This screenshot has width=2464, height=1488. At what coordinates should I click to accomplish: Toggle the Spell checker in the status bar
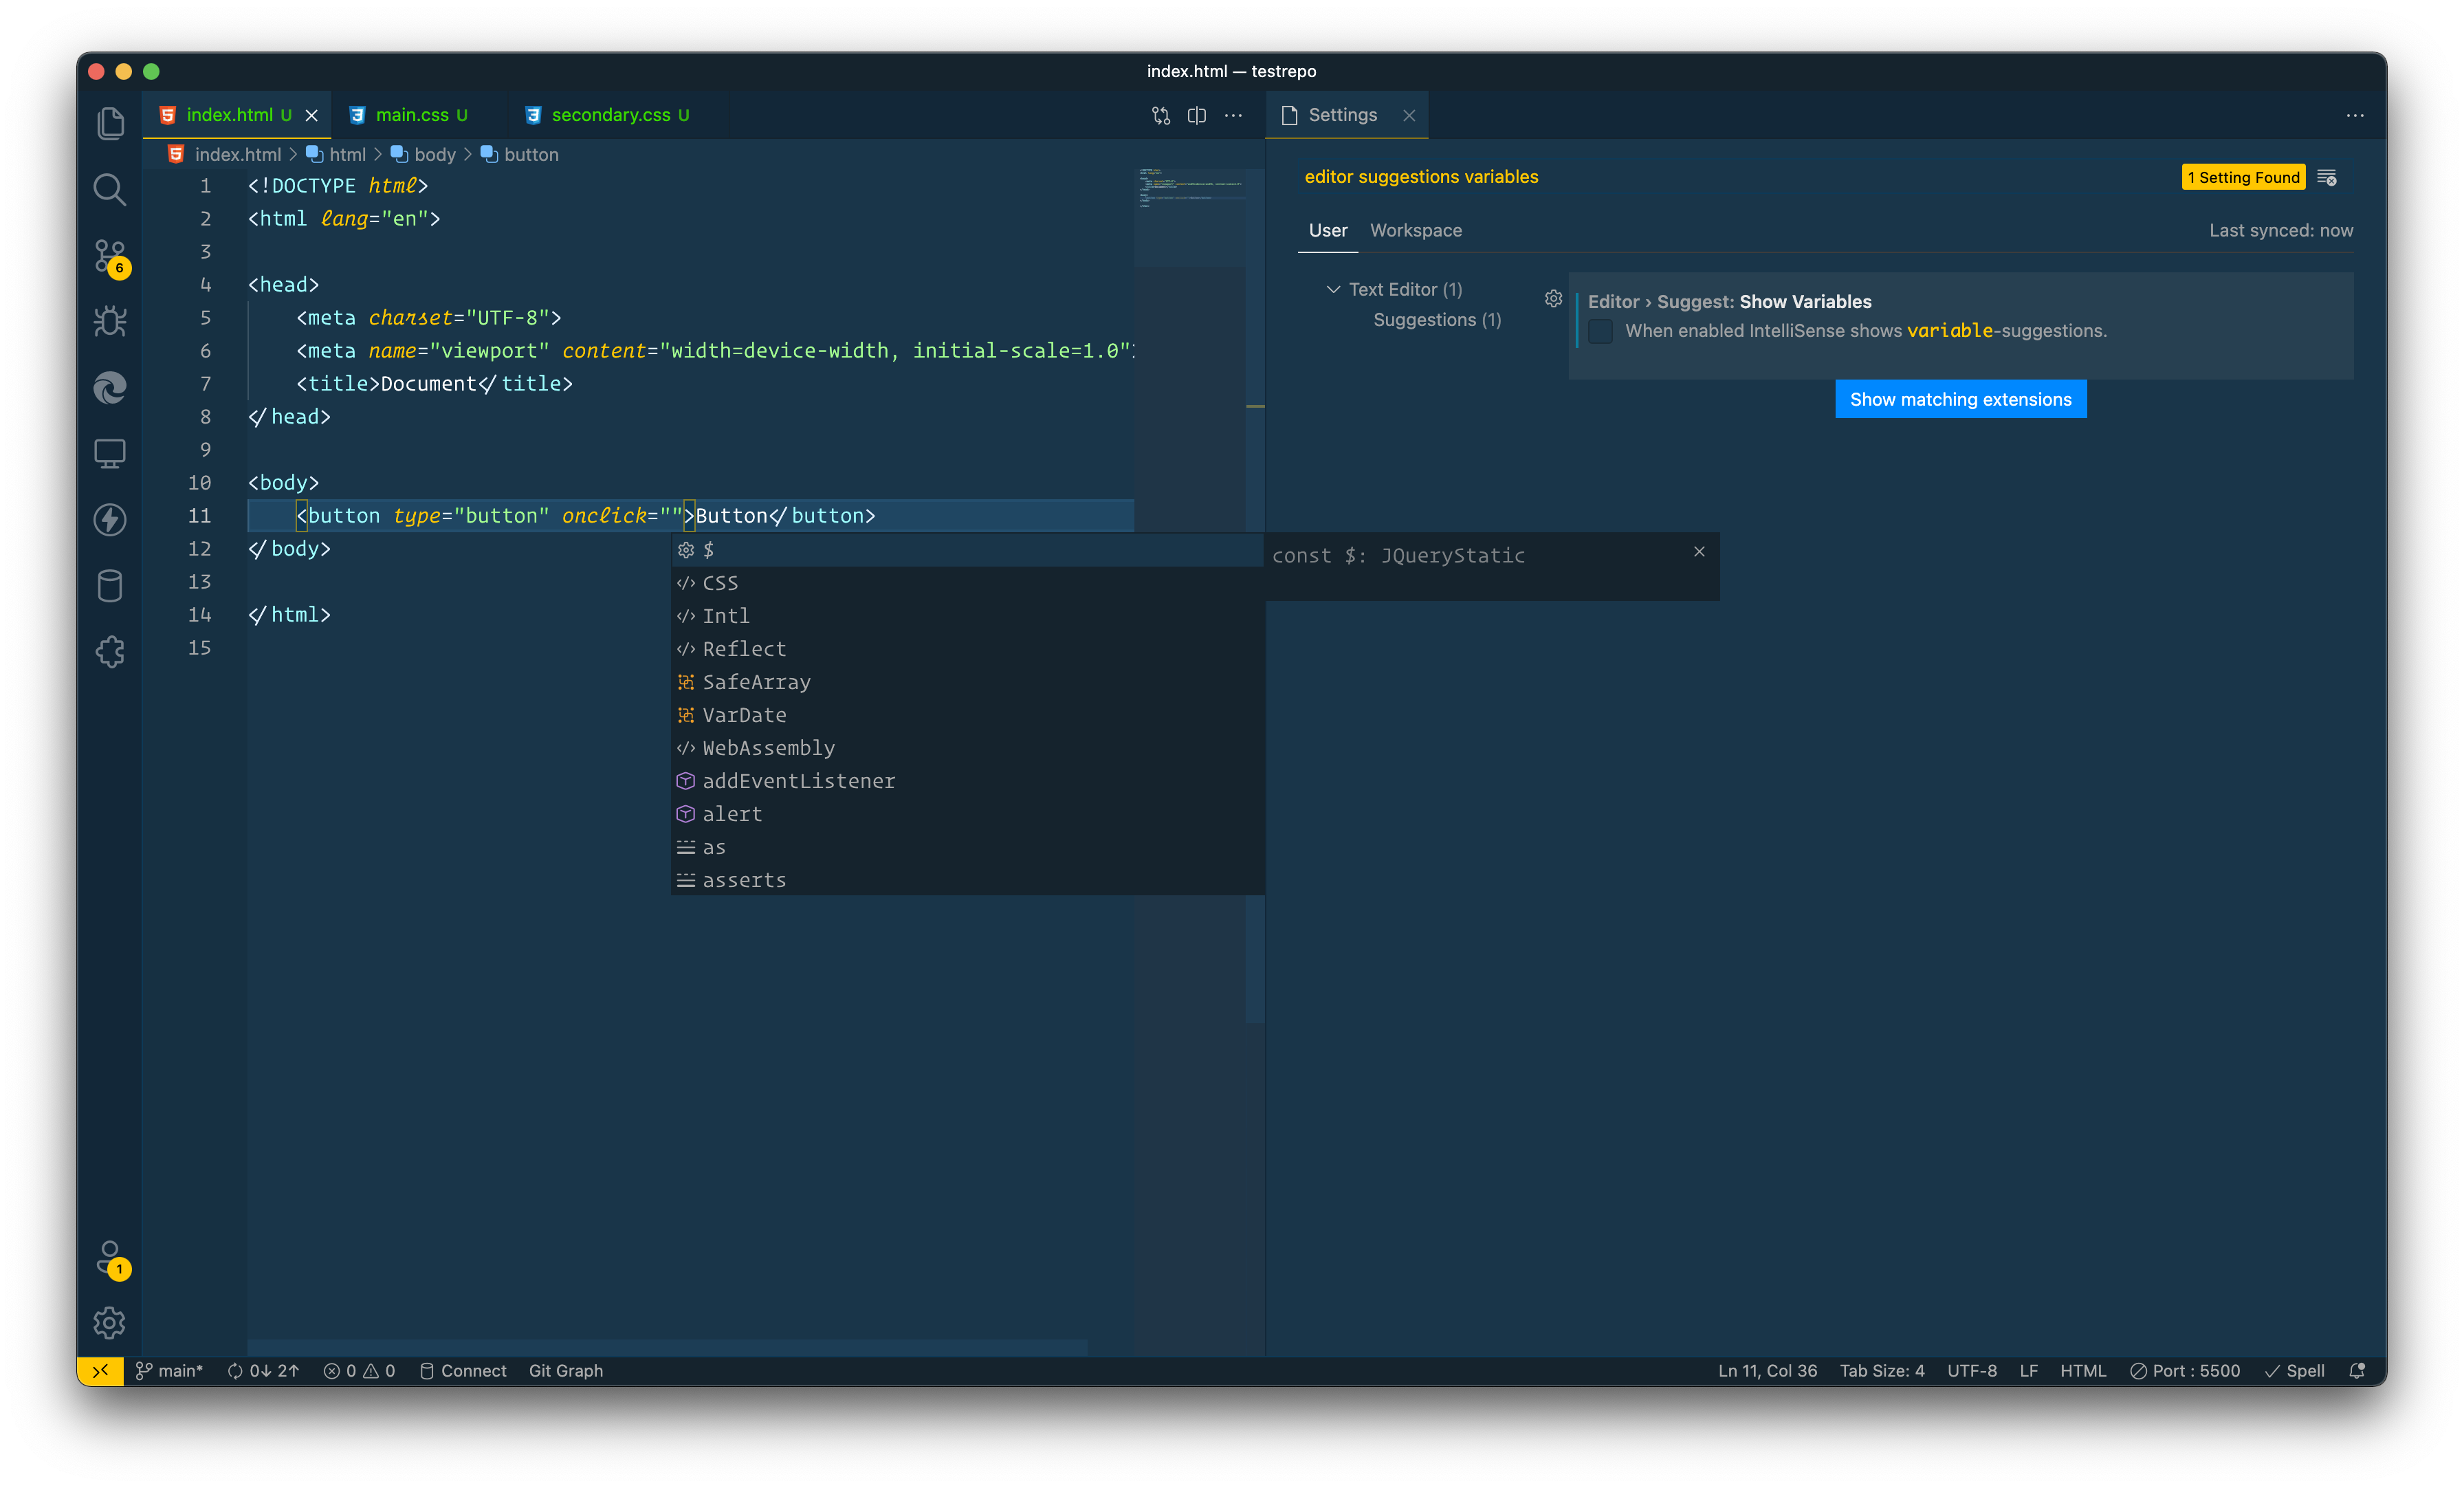tap(2296, 1371)
